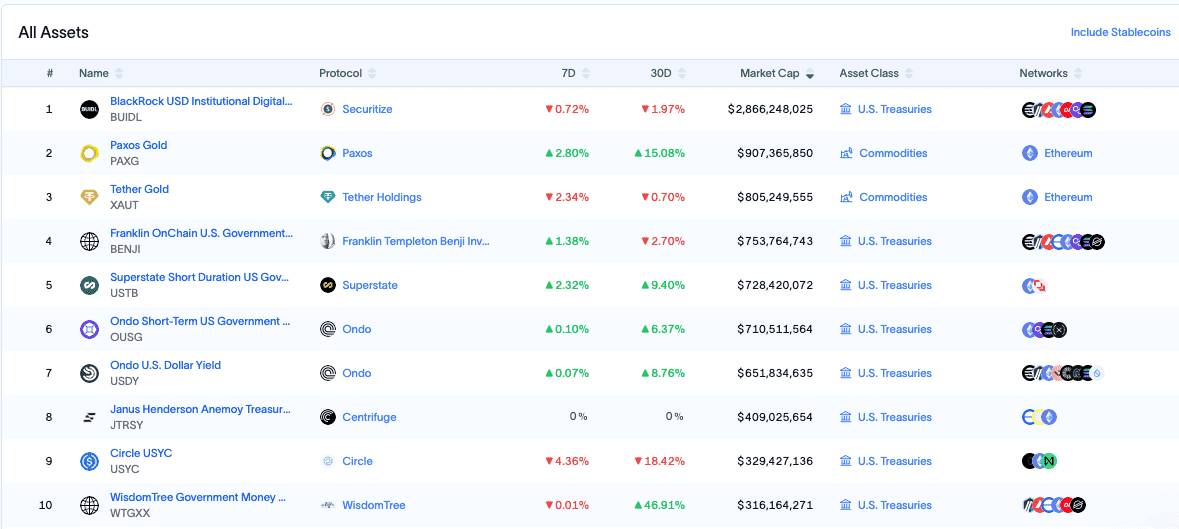The width and height of the screenshot is (1179, 529).
Task: Click the Franklin Templeton protocol logo
Action: coord(327,241)
